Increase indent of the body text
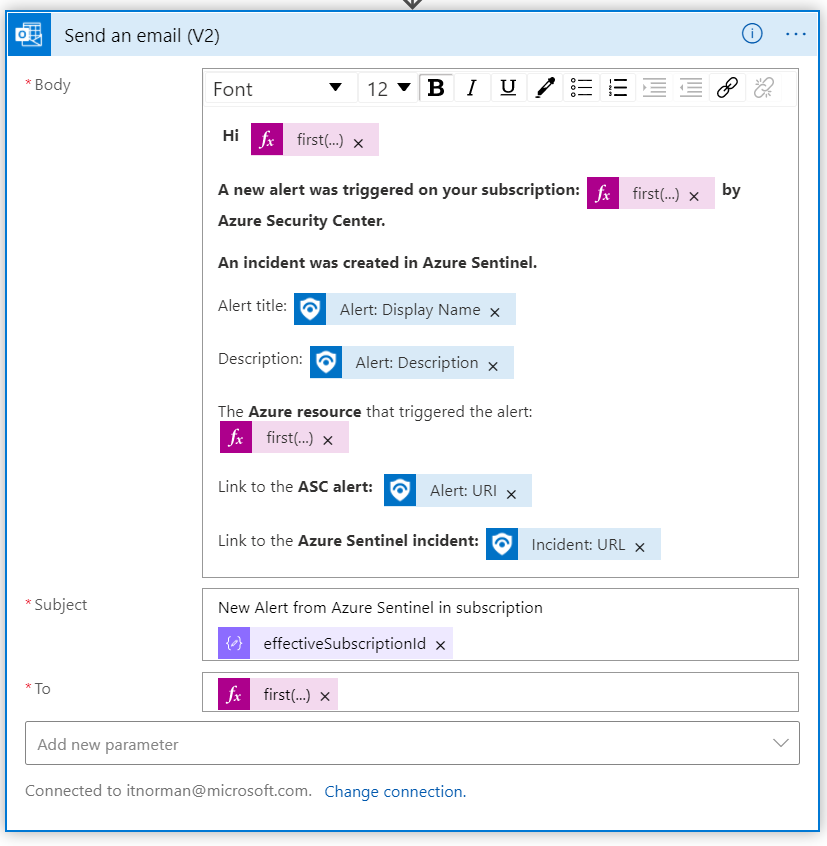This screenshot has height=846, width=827. 654,87
